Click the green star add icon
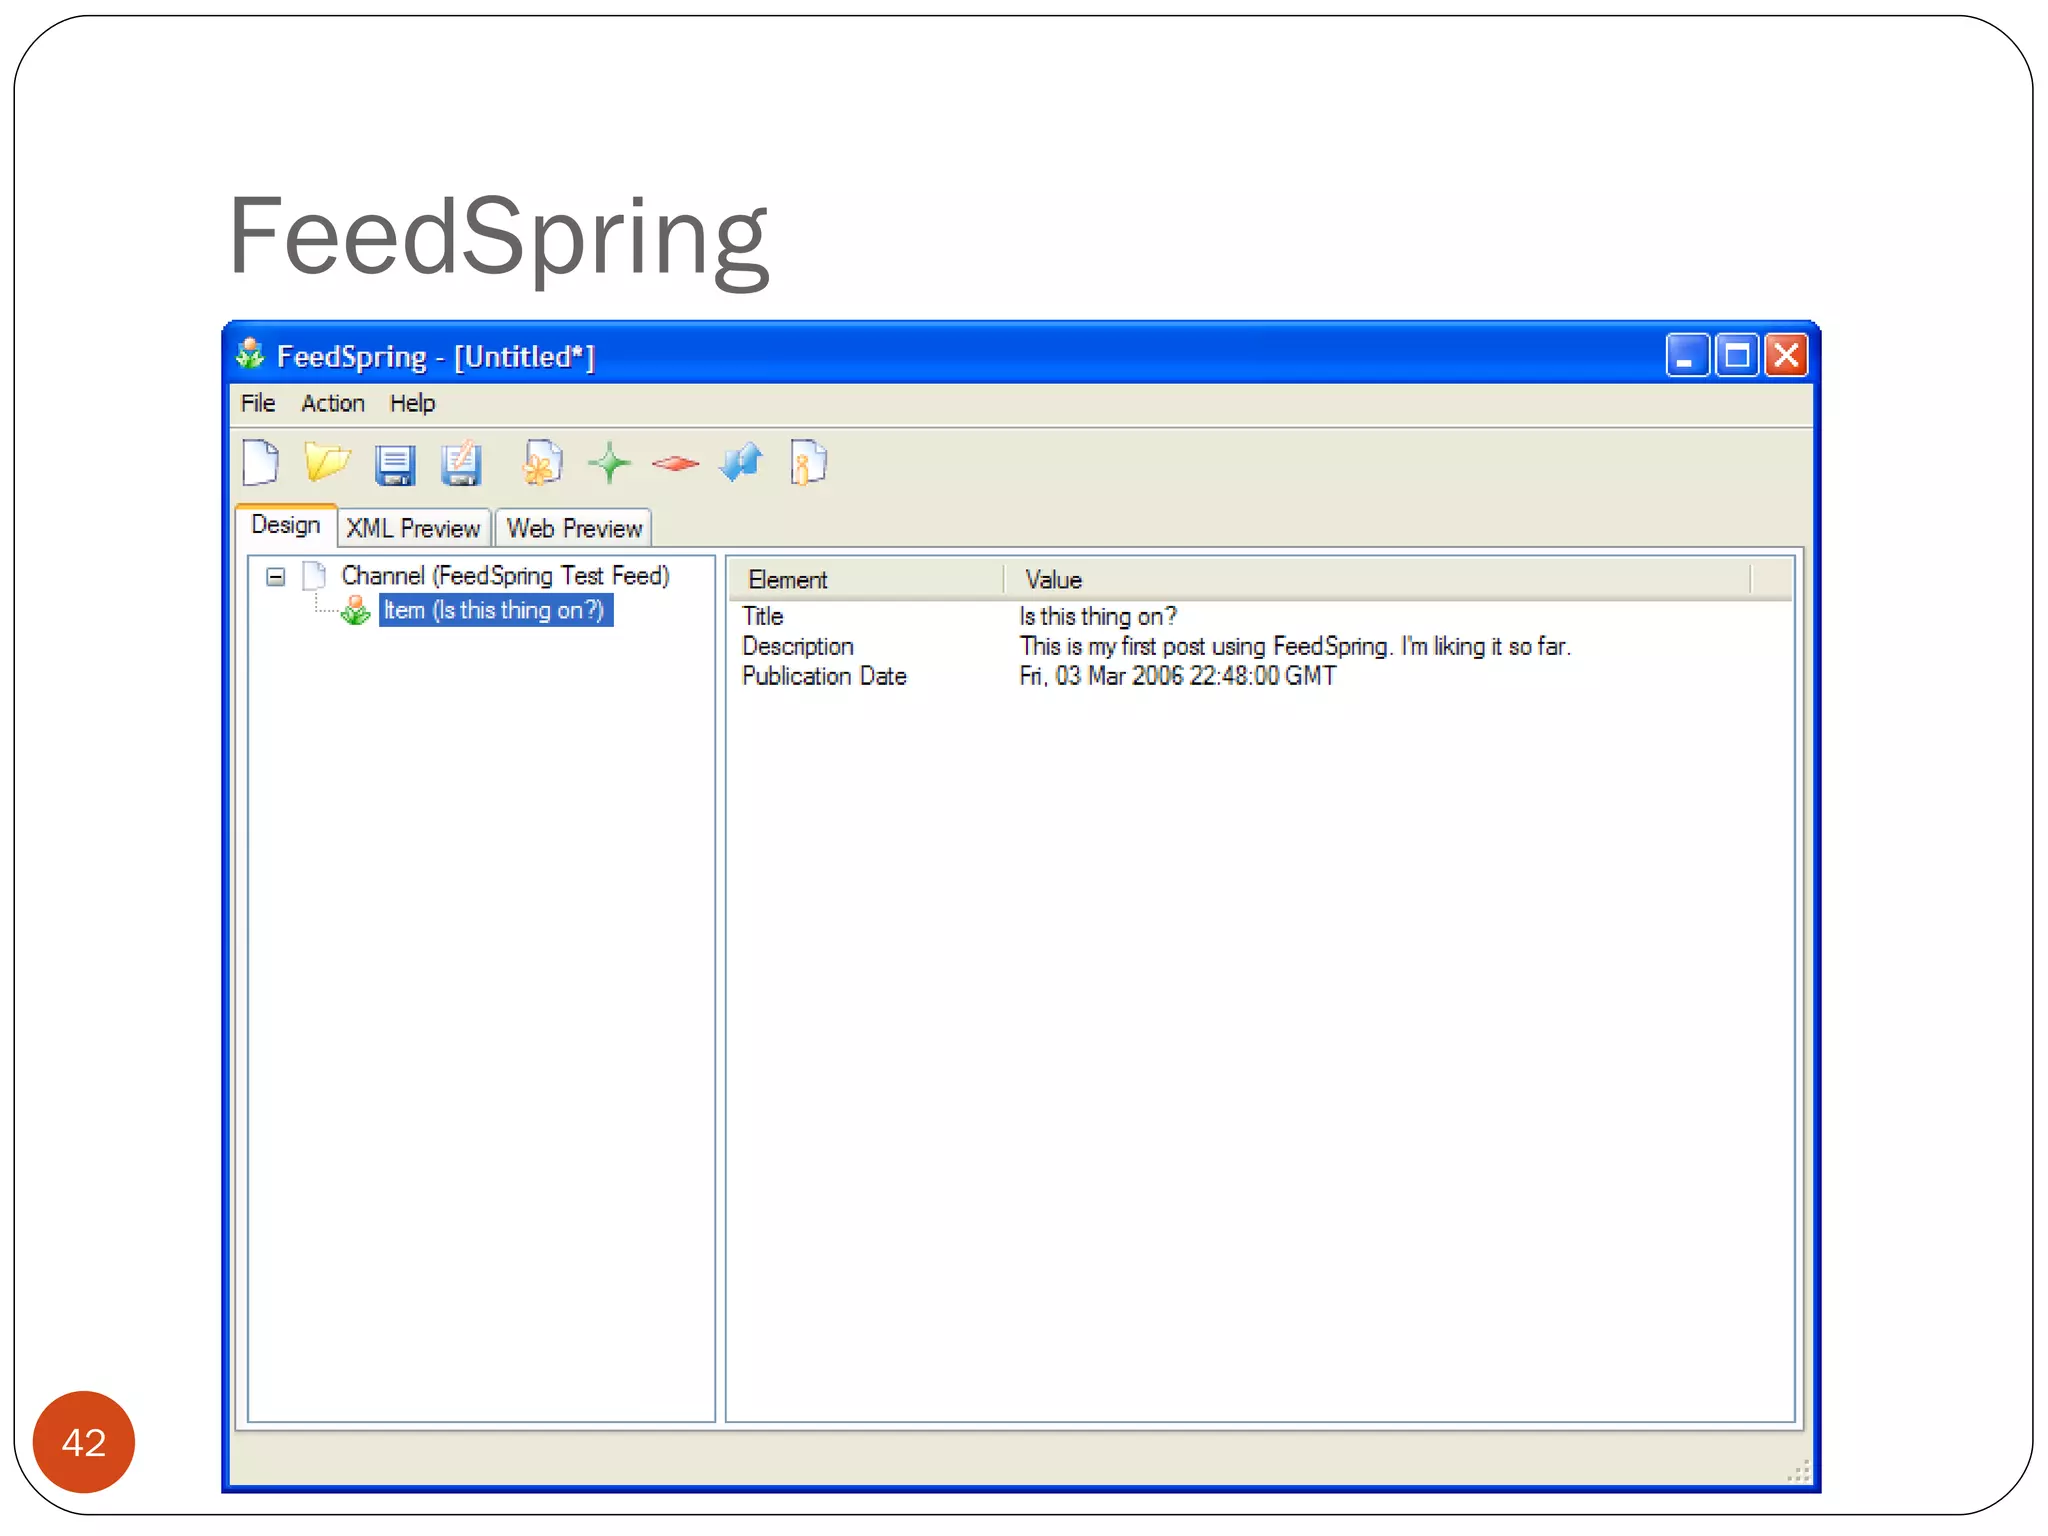 [x=609, y=464]
